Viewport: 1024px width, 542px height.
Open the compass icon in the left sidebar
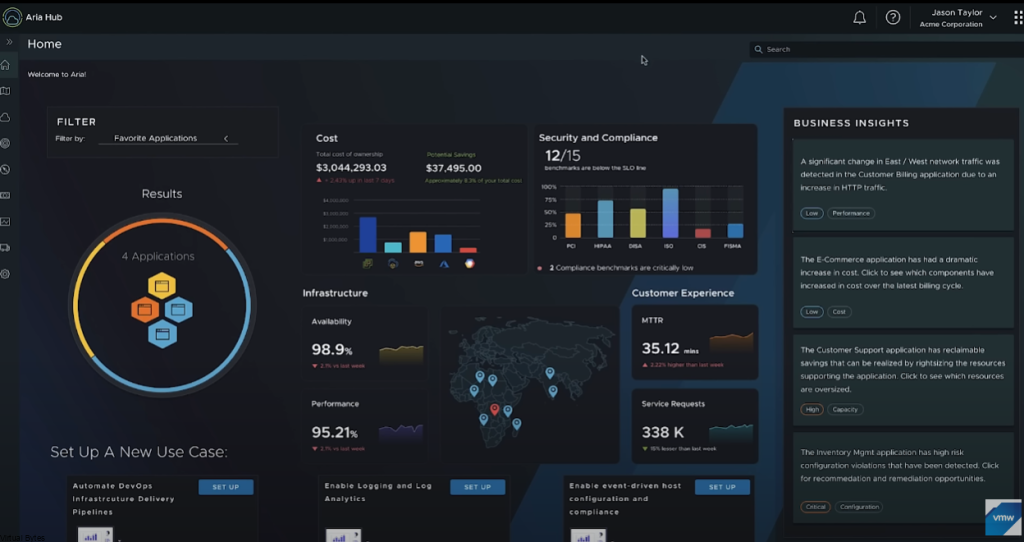[x=5, y=169]
